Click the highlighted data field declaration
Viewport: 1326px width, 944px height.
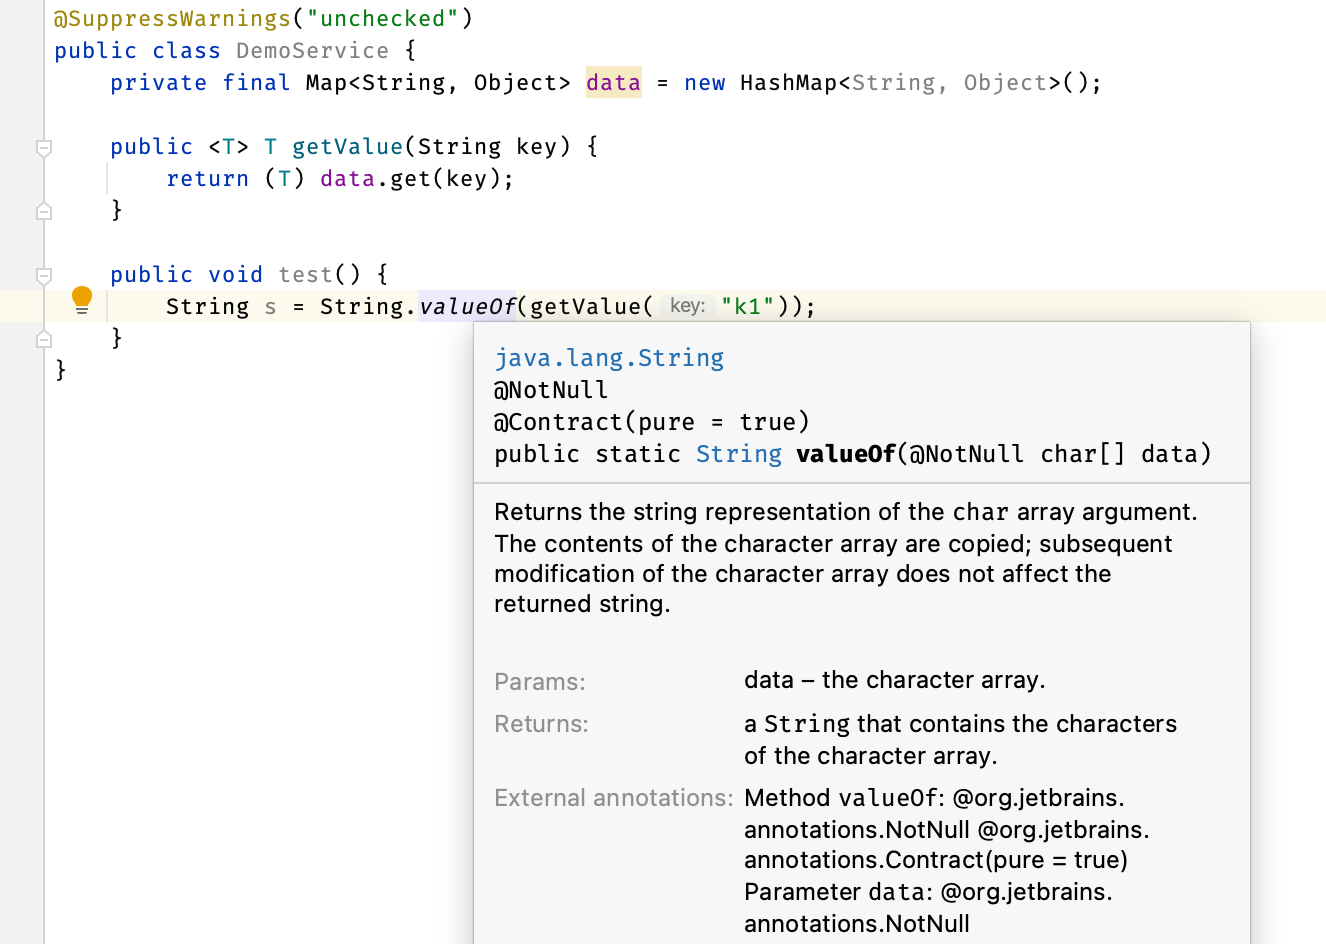click(613, 82)
